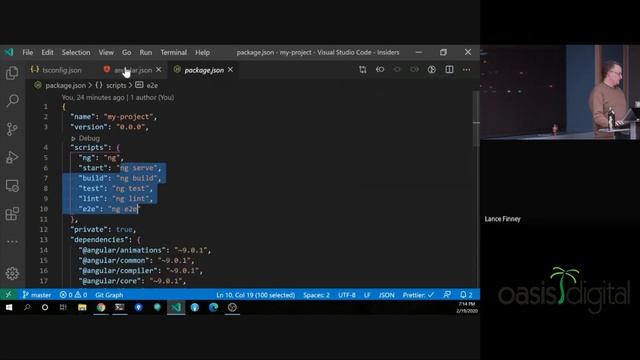Image resolution: width=640 pixels, height=360 pixels.
Task: Click the toggle file blame circle icon
Action: pos(431,70)
